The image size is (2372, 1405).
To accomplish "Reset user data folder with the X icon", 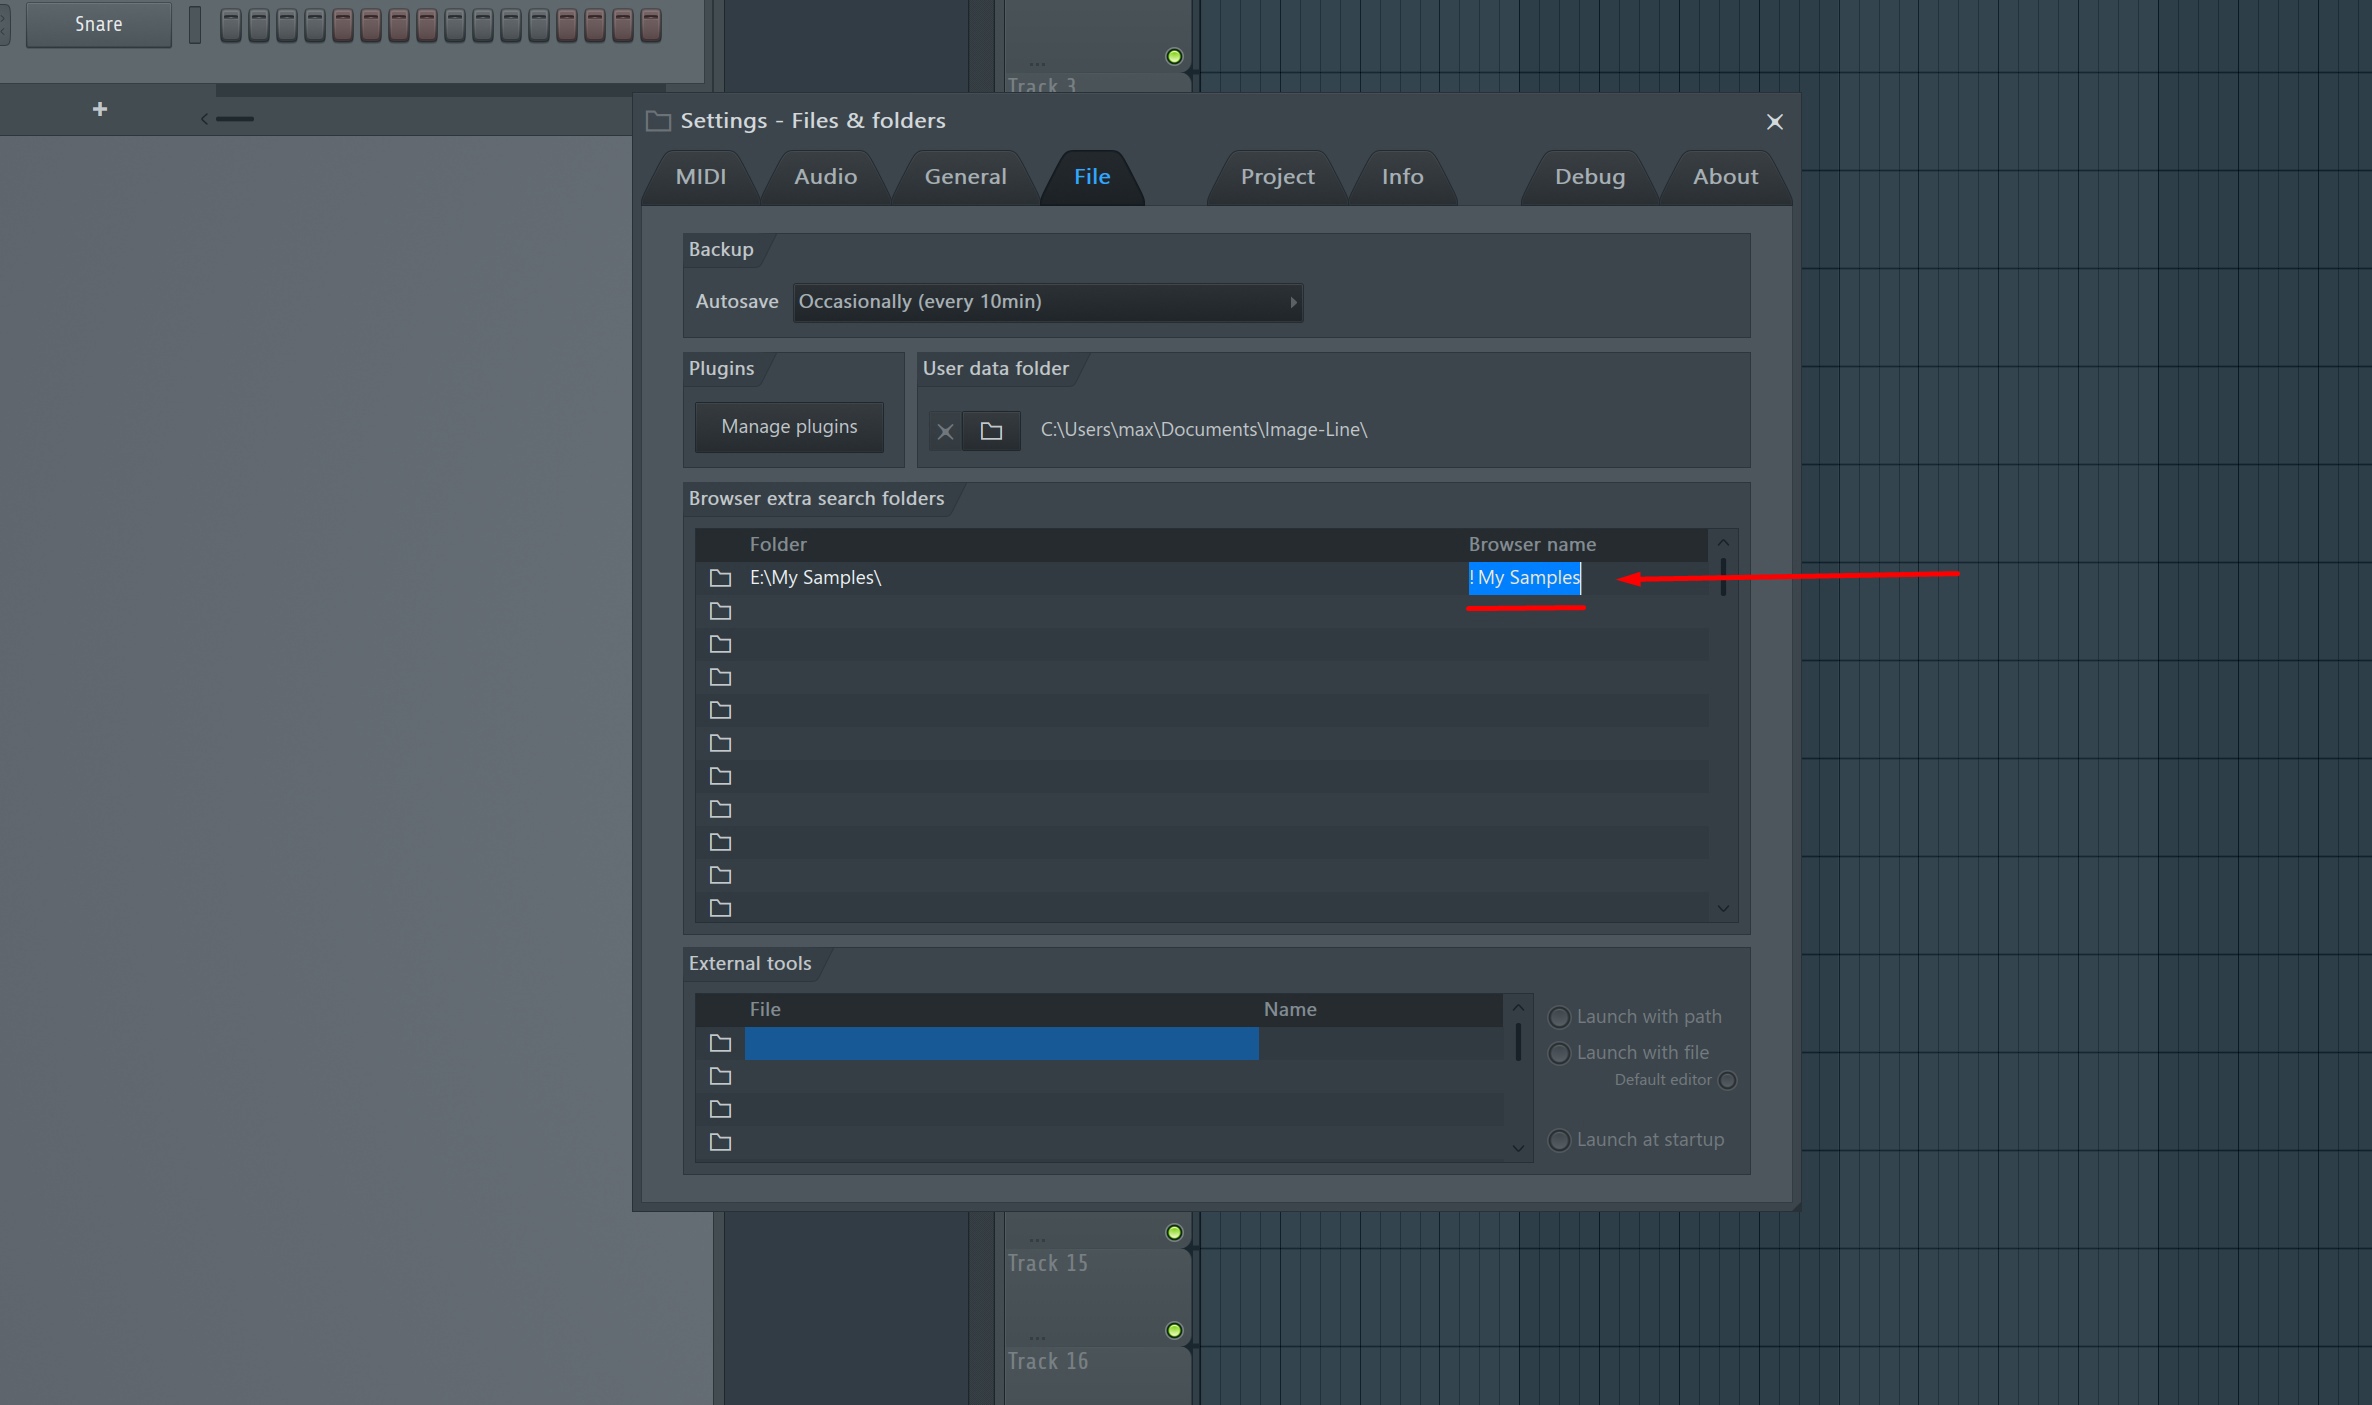I will [x=945, y=431].
